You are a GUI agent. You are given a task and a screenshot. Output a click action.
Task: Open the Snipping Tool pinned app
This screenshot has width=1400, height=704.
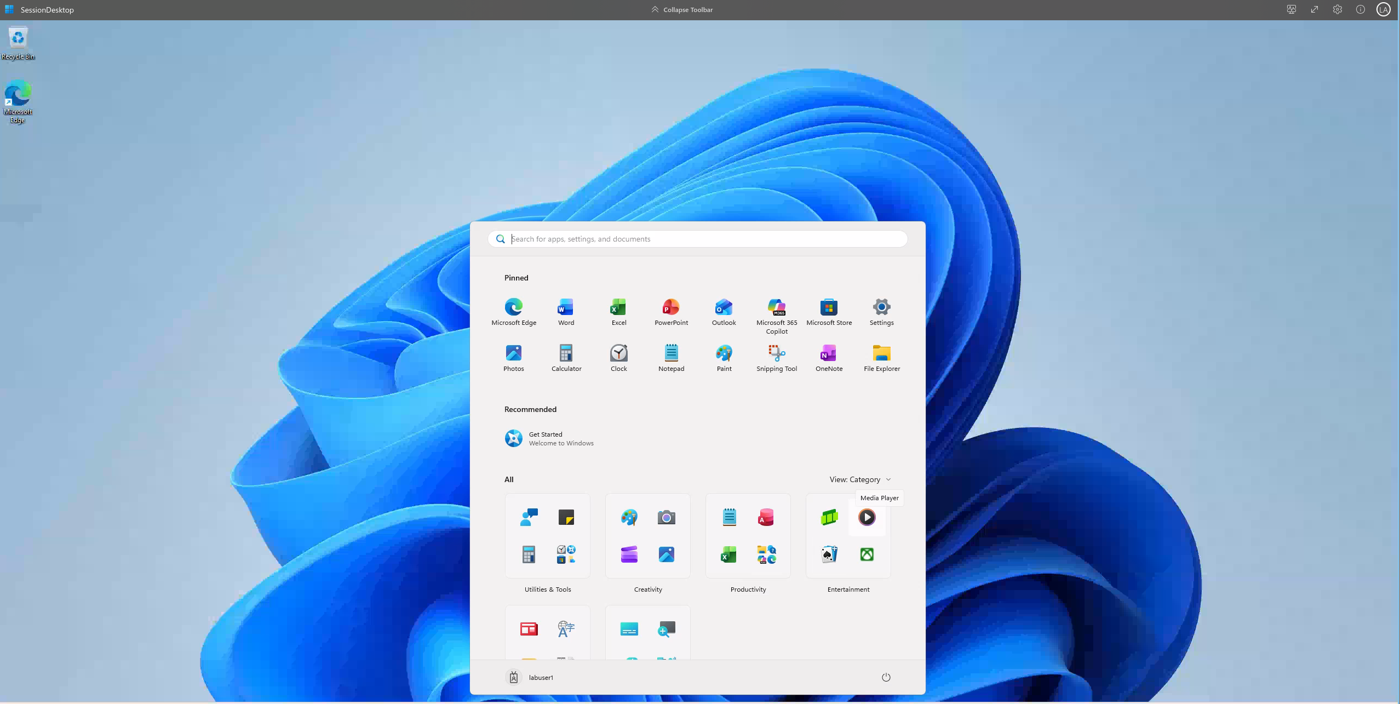pos(777,358)
